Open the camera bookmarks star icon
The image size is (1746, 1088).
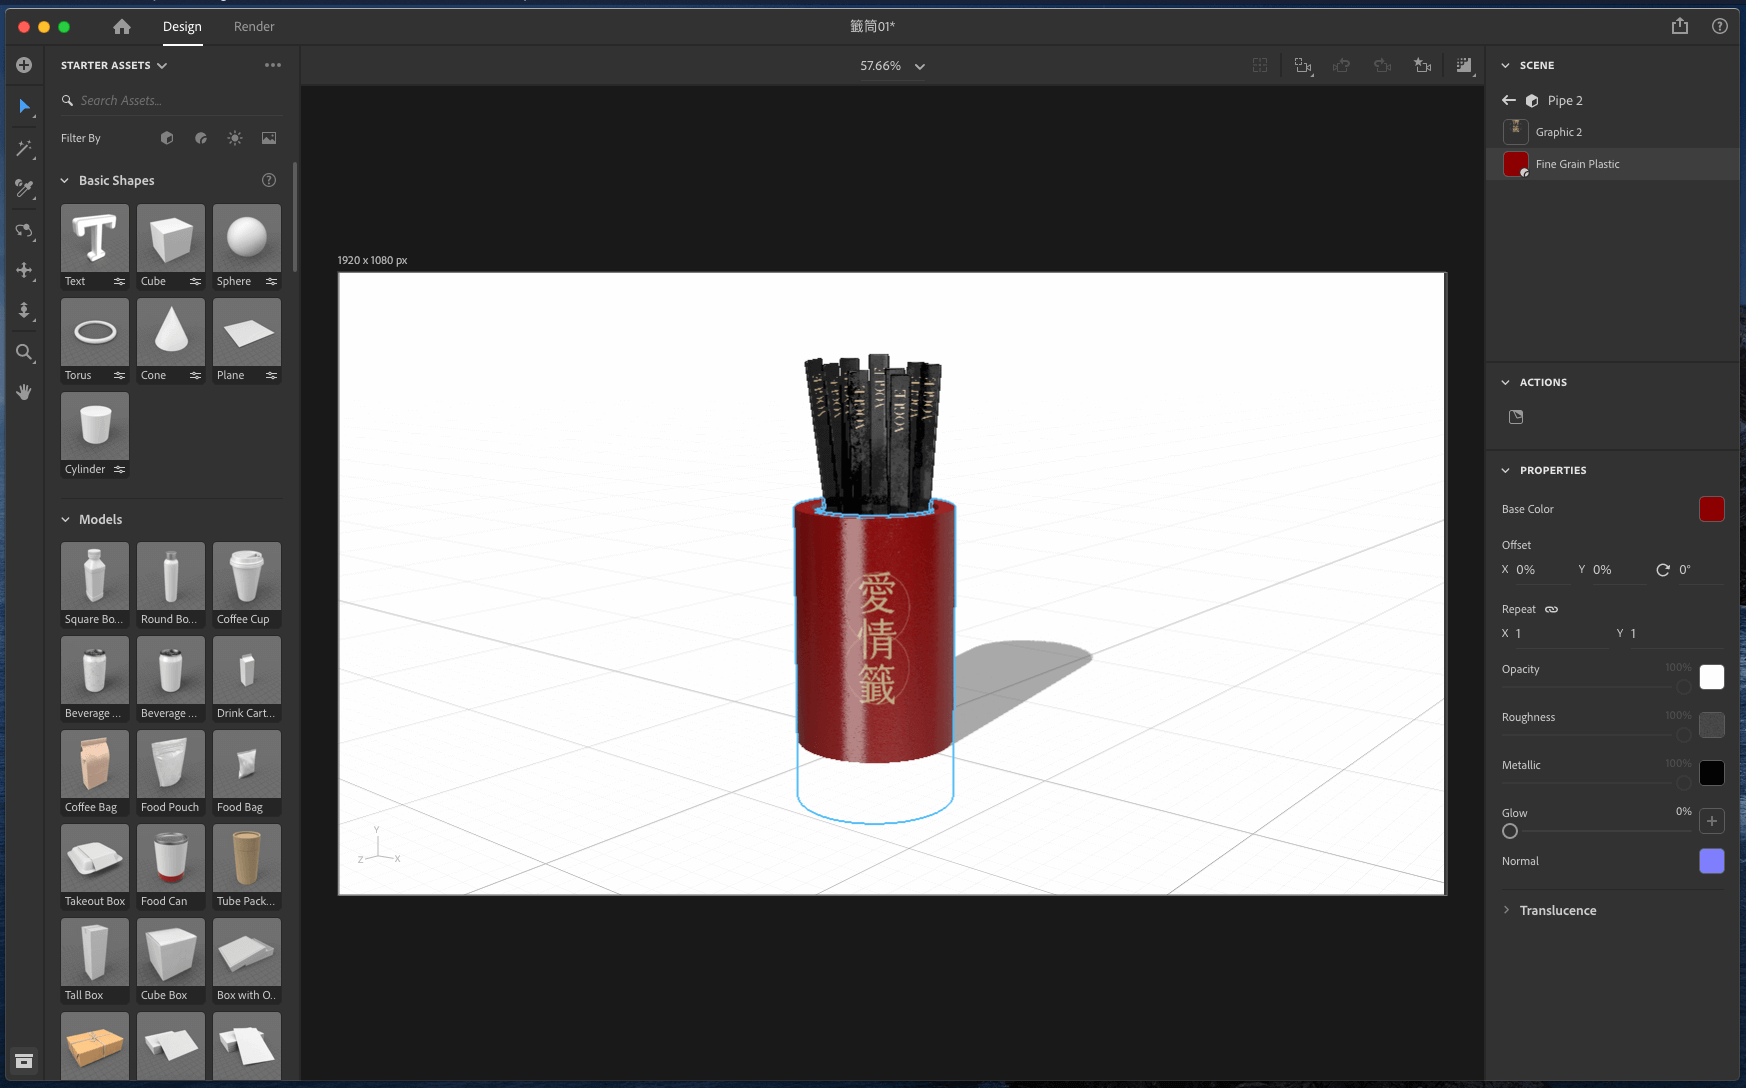(1422, 66)
